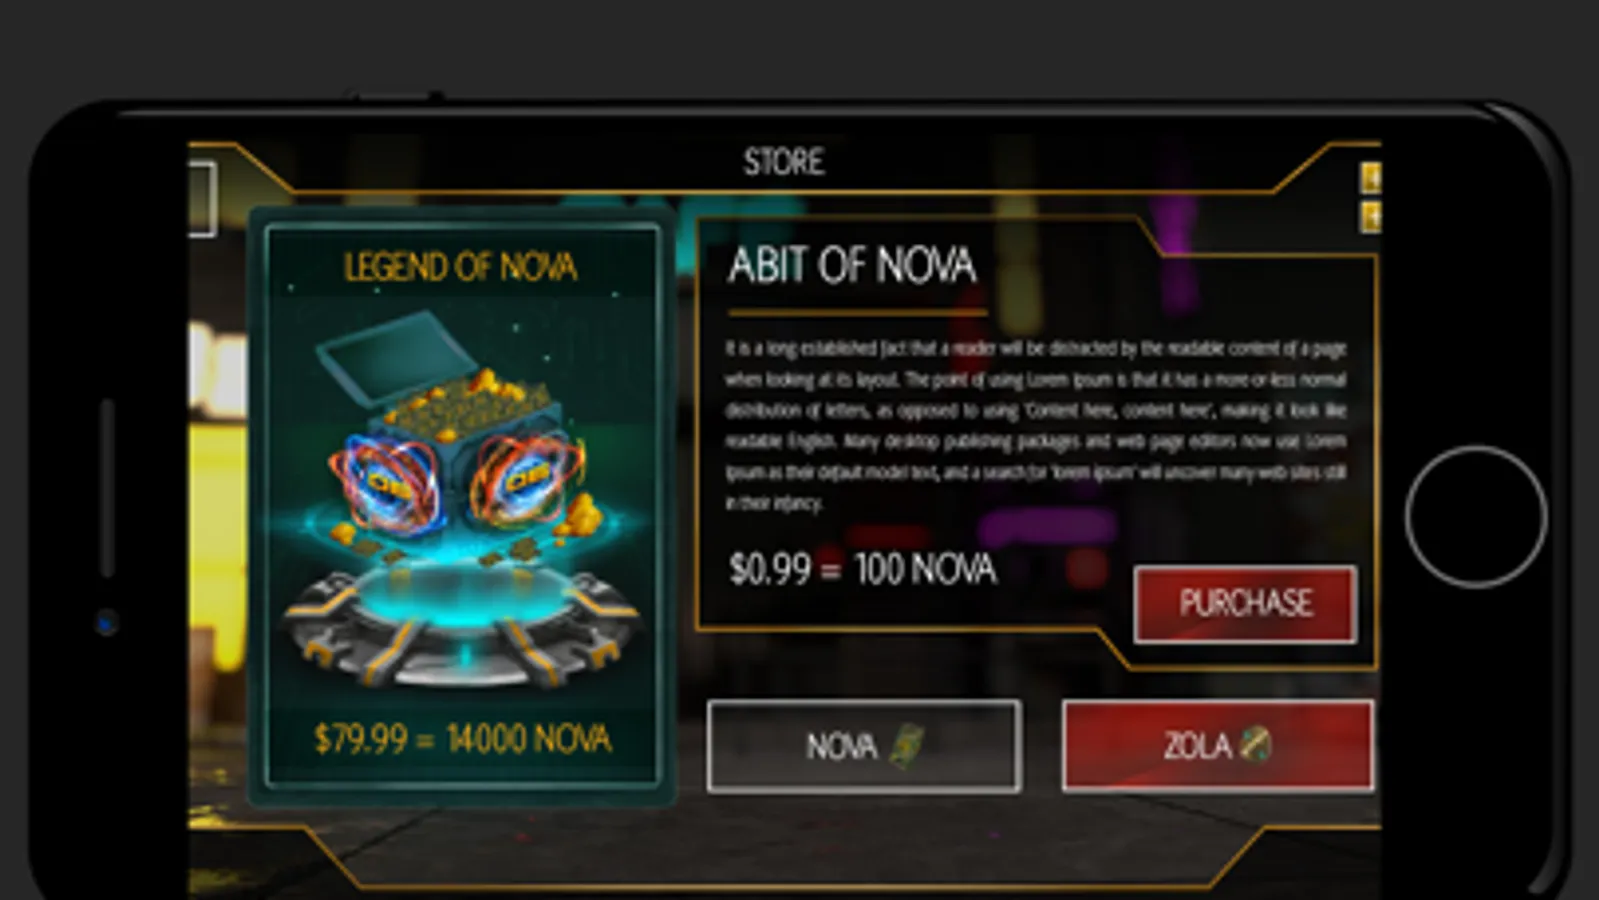Image resolution: width=1599 pixels, height=900 pixels.
Task: Click the Zola coin icon
Action: [x=1256, y=744]
